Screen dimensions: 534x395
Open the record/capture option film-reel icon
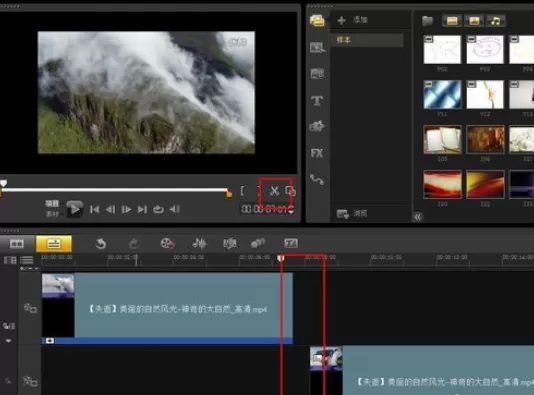pyautogui.click(x=167, y=243)
